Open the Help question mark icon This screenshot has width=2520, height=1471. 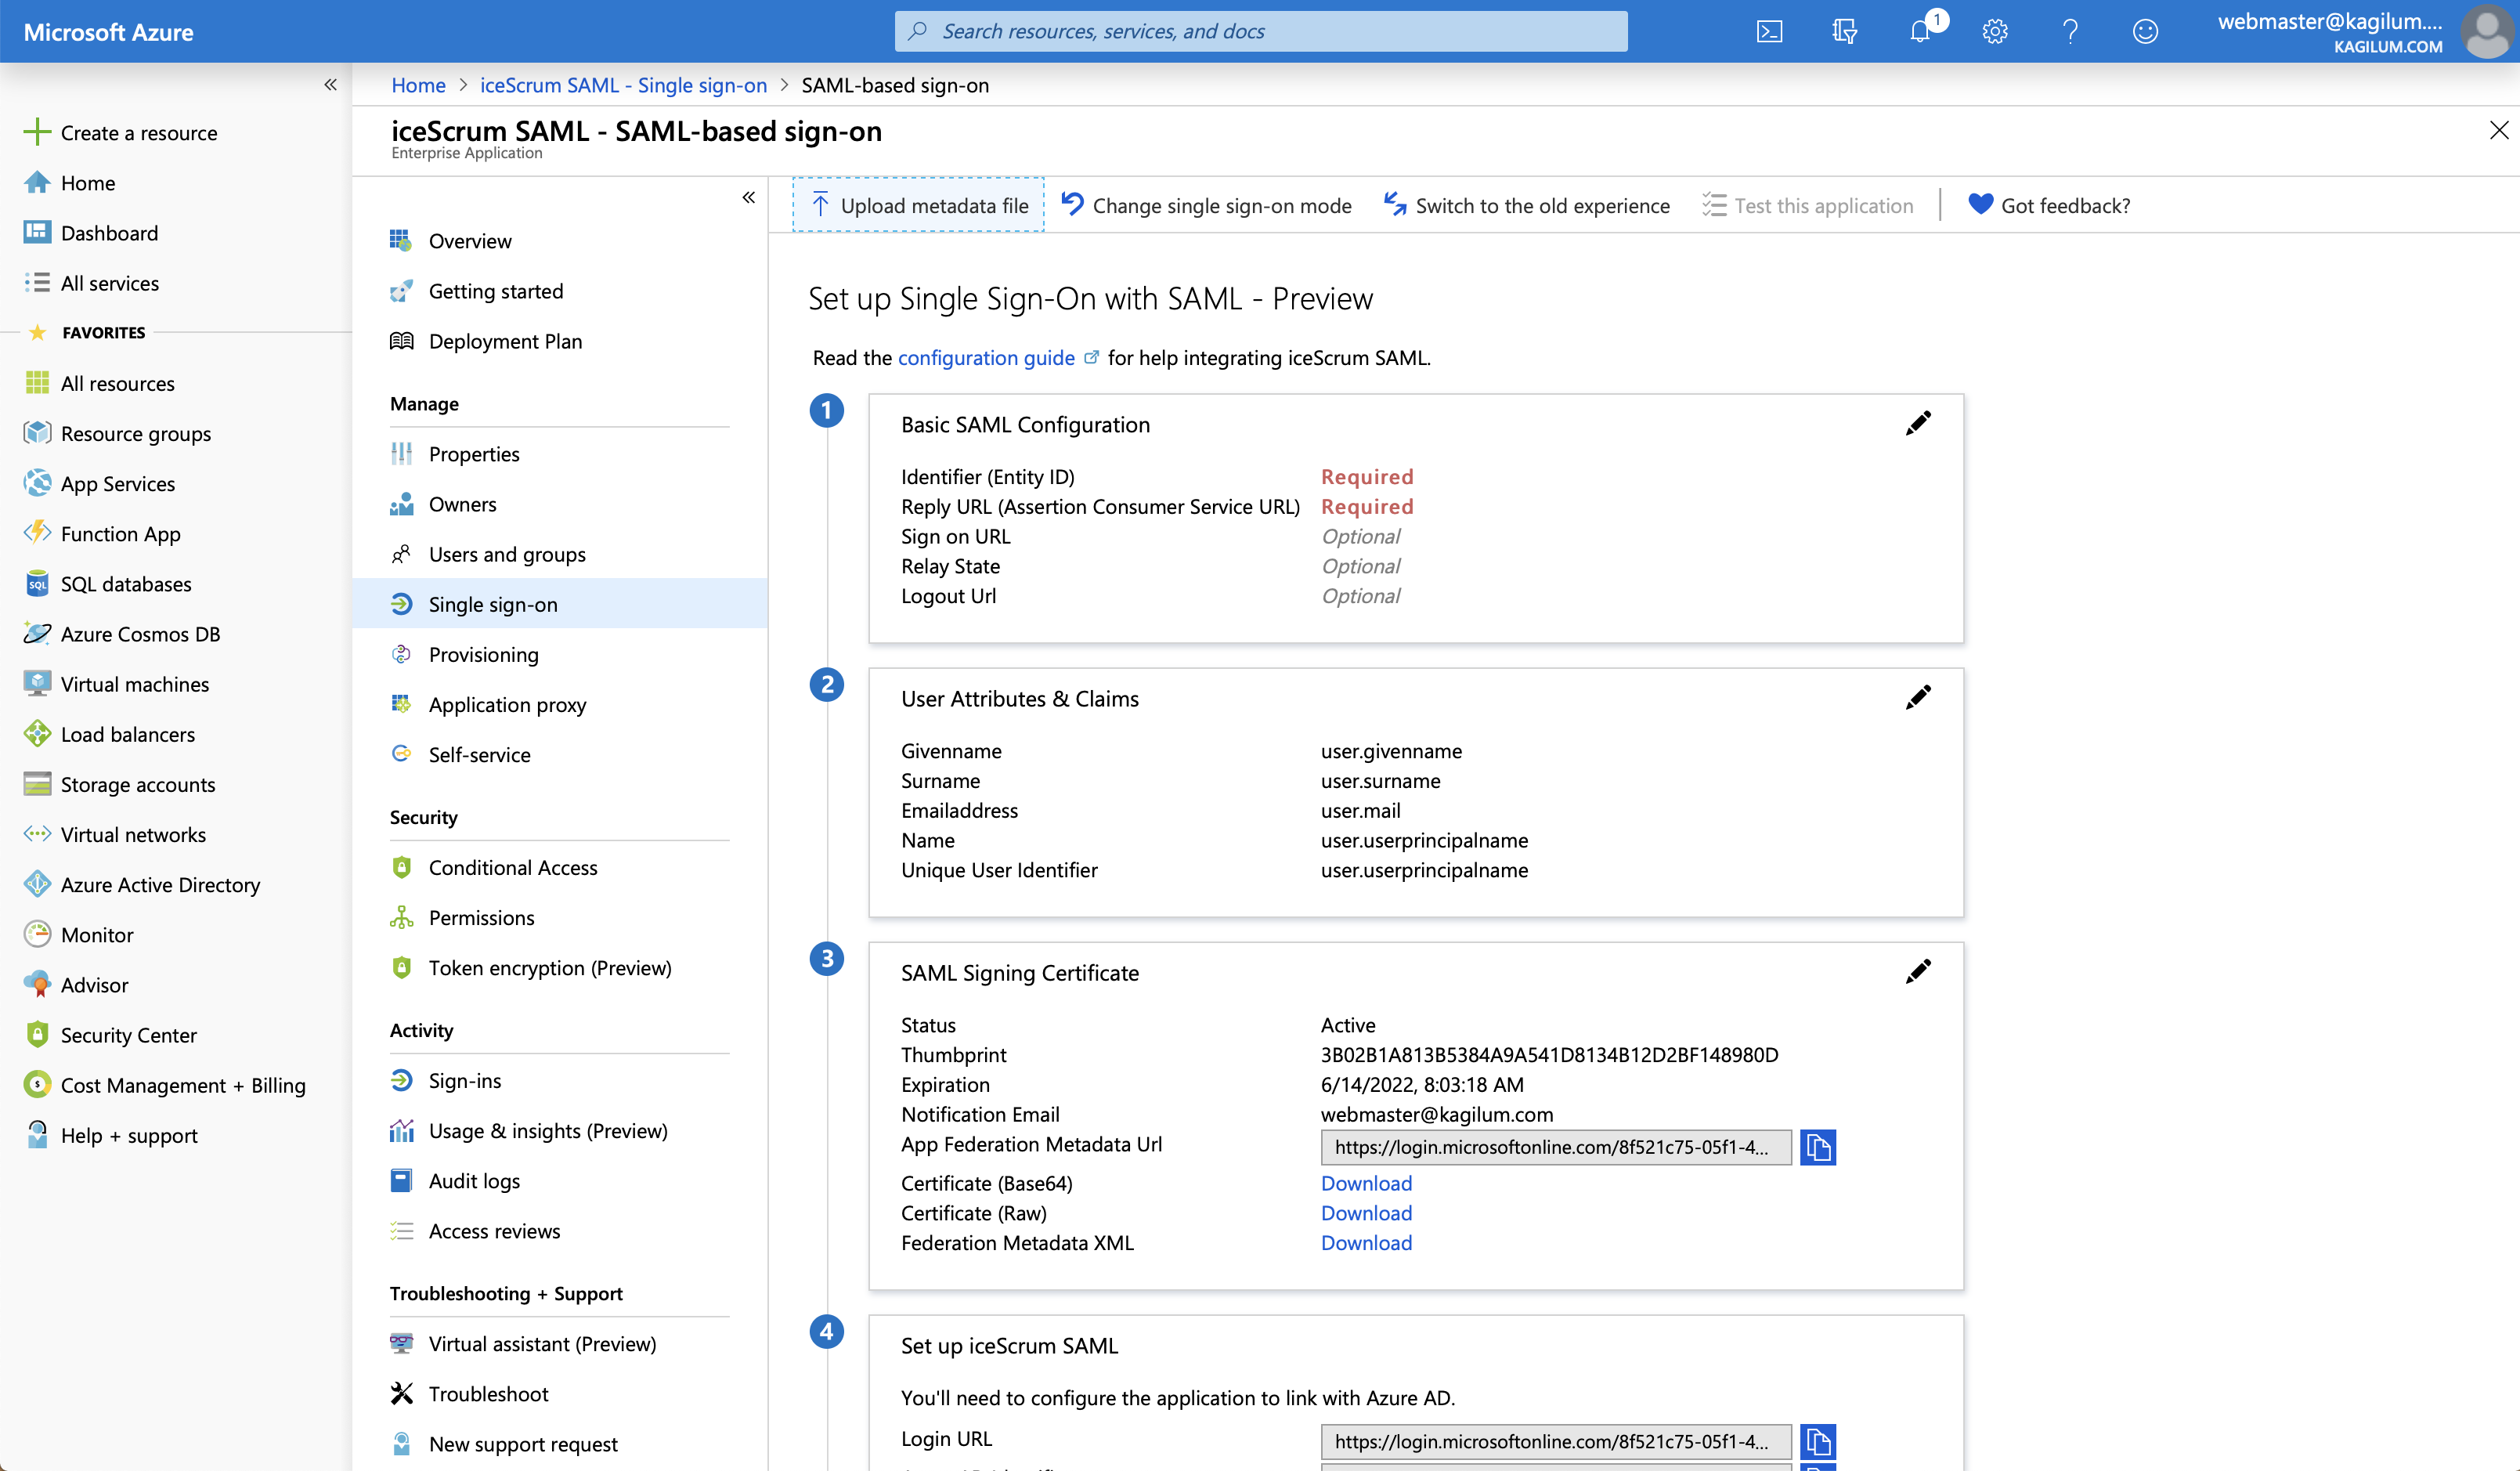pyautogui.click(x=2070, y=31)
